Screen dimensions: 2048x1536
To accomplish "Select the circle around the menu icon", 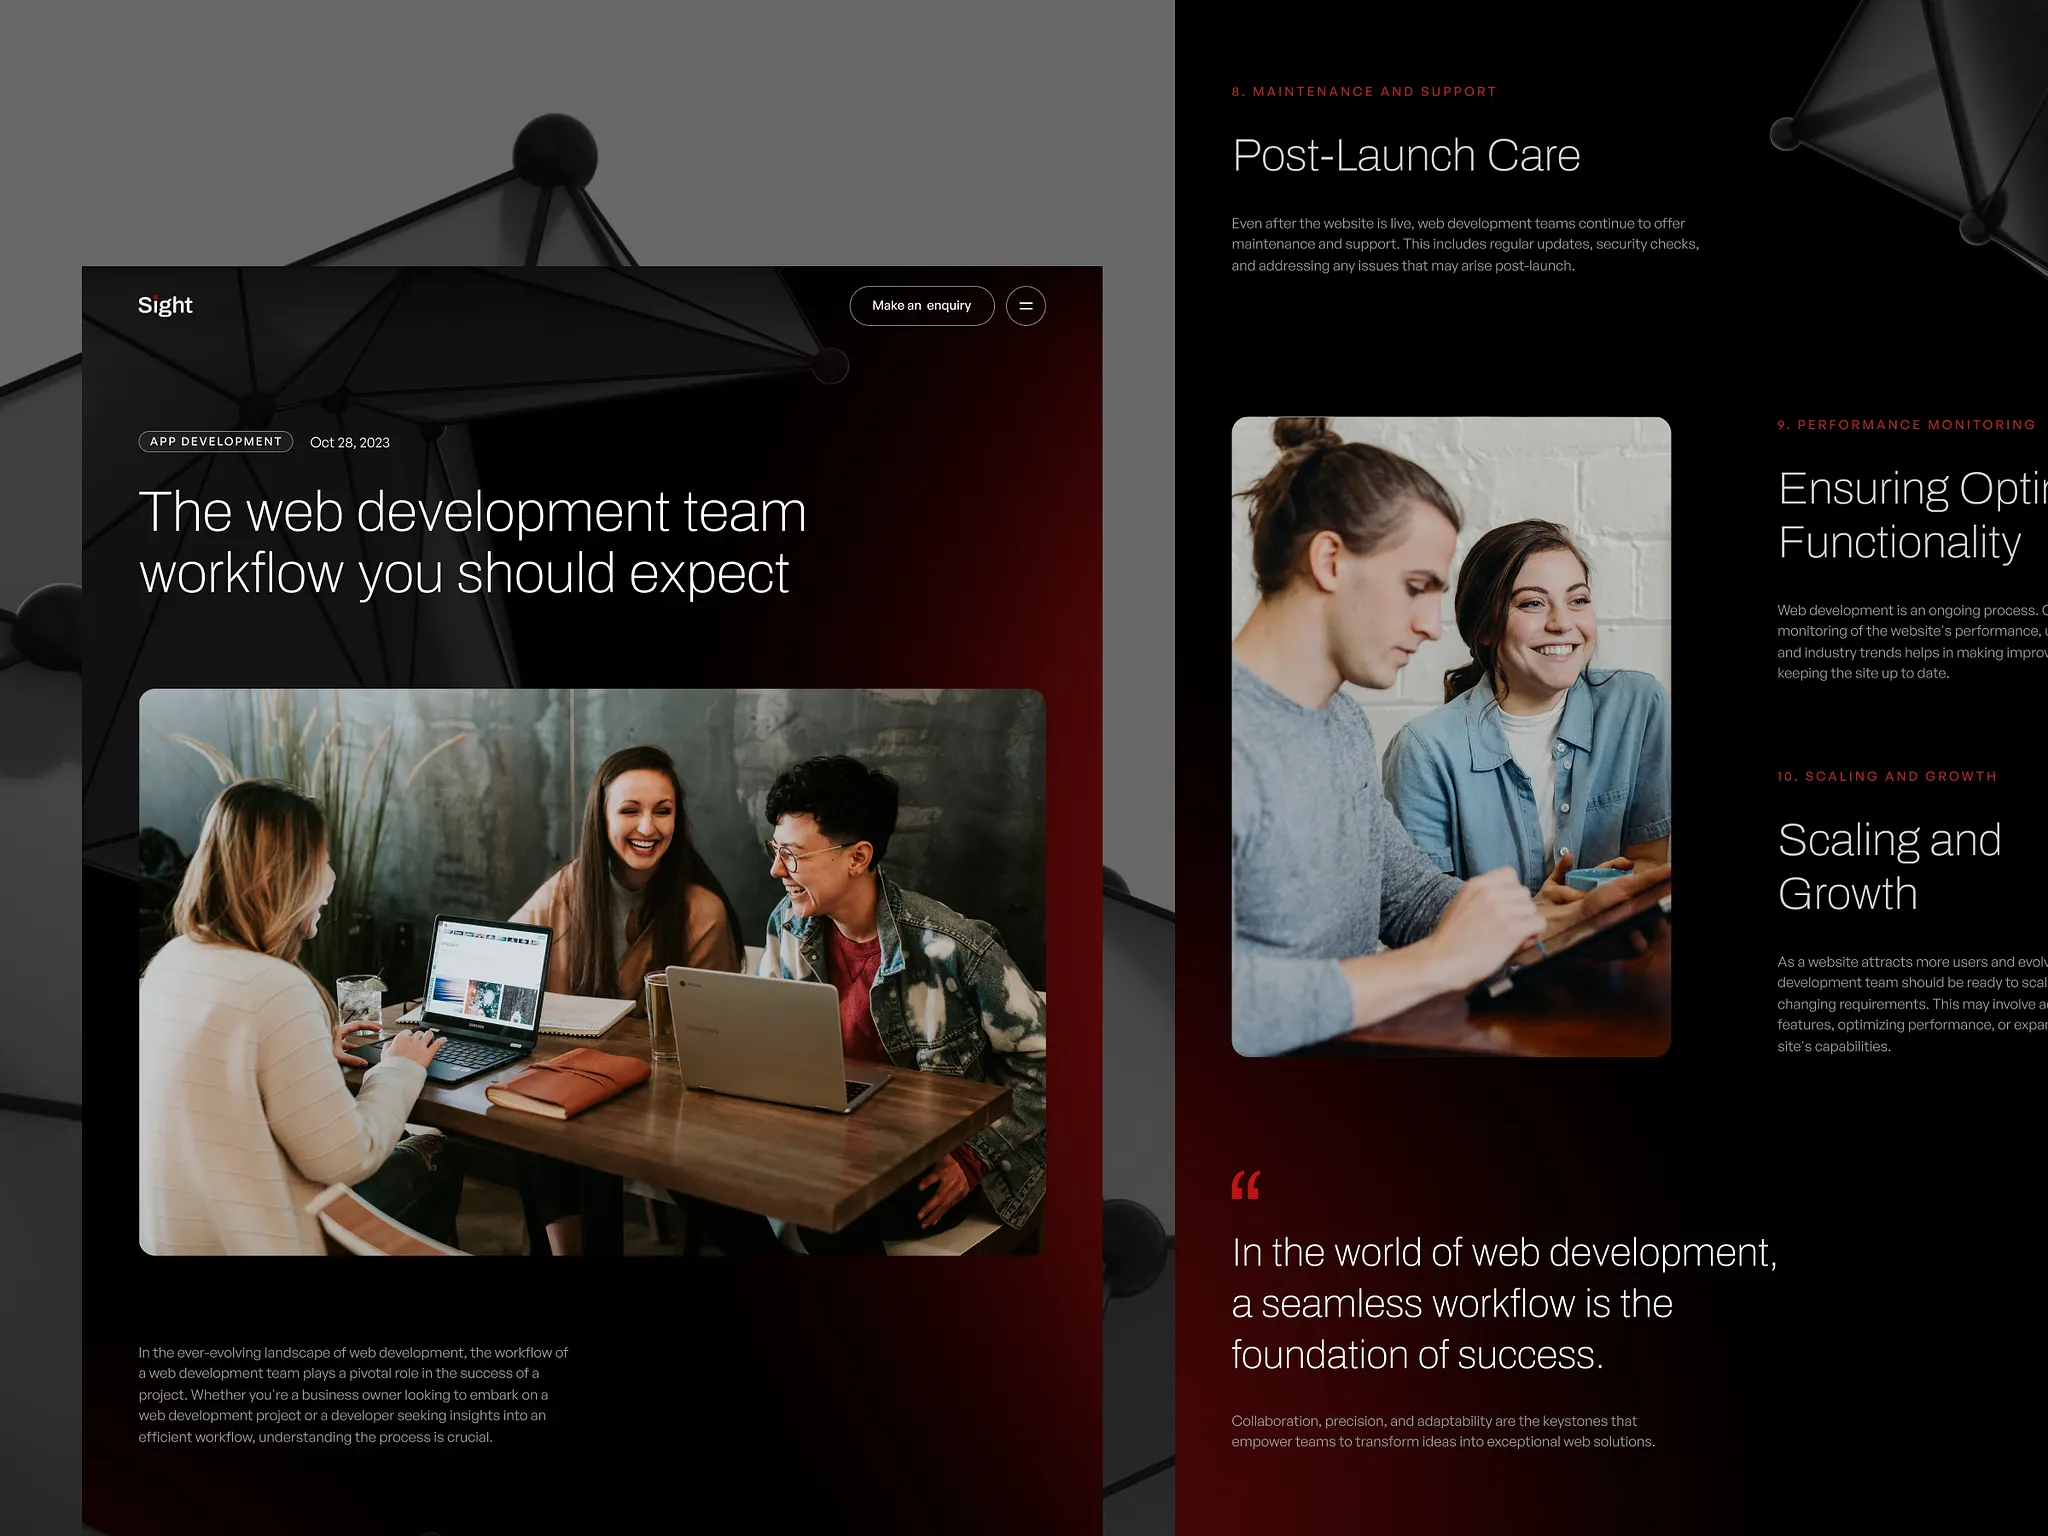I will click(1025, 305).
